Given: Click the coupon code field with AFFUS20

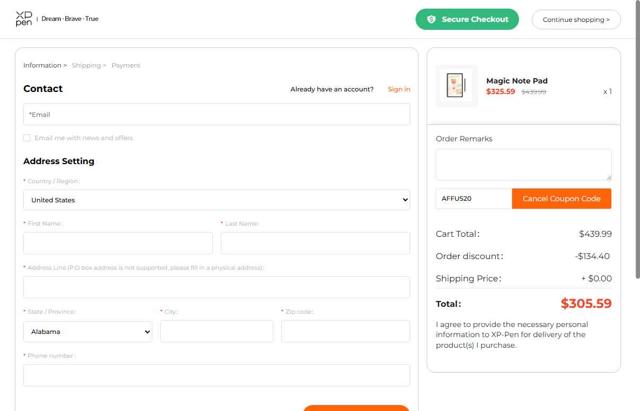Looking at the screenshot, I should (x=474, y=199).
